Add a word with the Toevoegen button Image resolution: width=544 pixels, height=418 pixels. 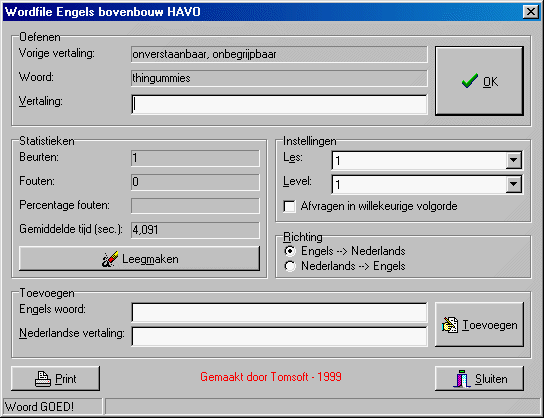479,324
